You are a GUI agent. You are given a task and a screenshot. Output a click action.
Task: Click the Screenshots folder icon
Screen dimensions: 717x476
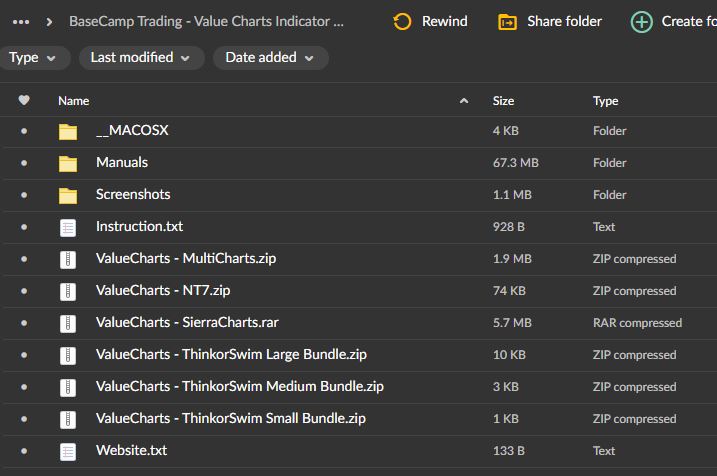[x=68, y=195]
